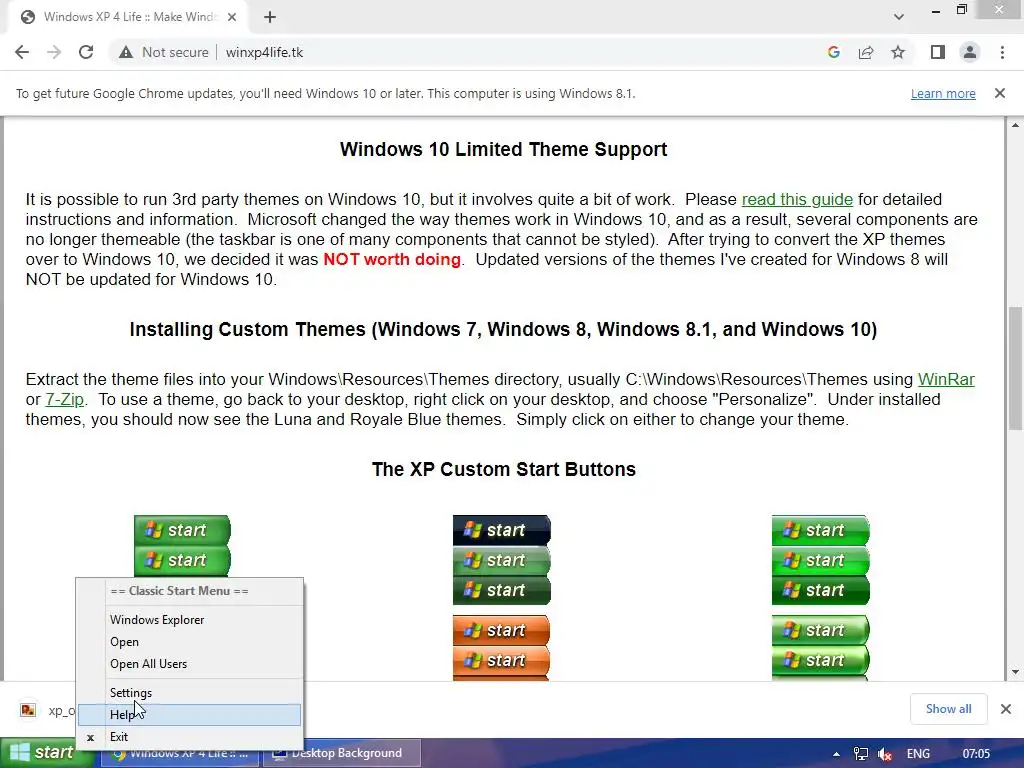This screenshot has width=1024, height=768.
Task: Open the Learn more link
Action: (x=943, y=93)
